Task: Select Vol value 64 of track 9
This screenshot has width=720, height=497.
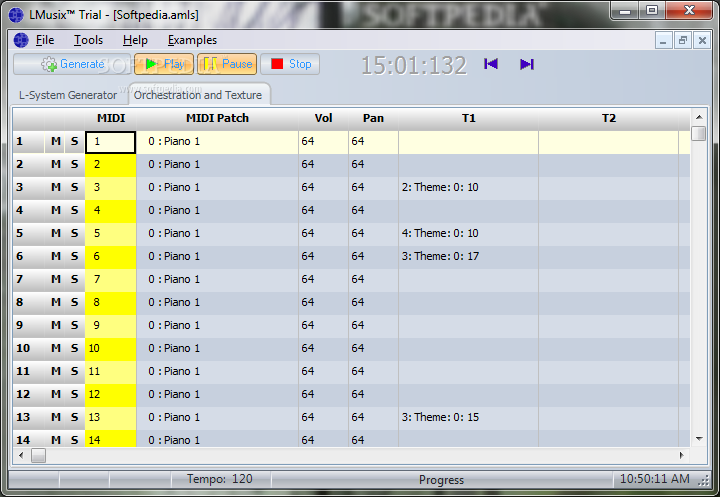Action: pyautogui.click(x=323, y=326)
